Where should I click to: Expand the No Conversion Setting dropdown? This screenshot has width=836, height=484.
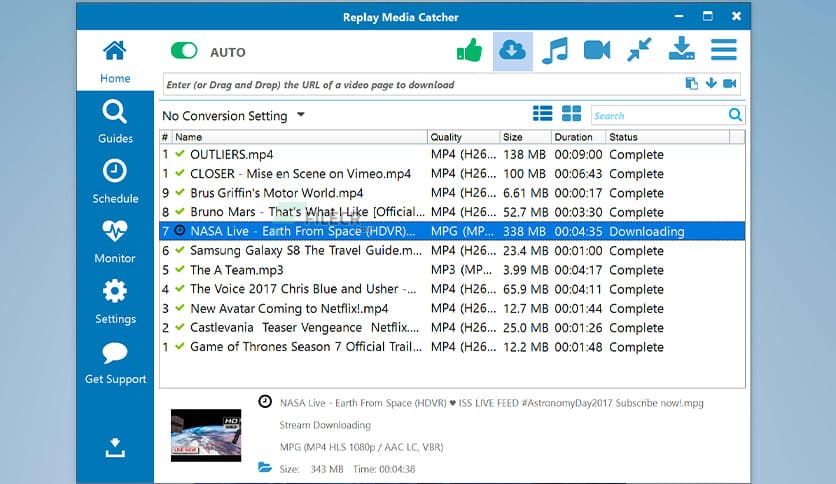click(x=234, y=116)
